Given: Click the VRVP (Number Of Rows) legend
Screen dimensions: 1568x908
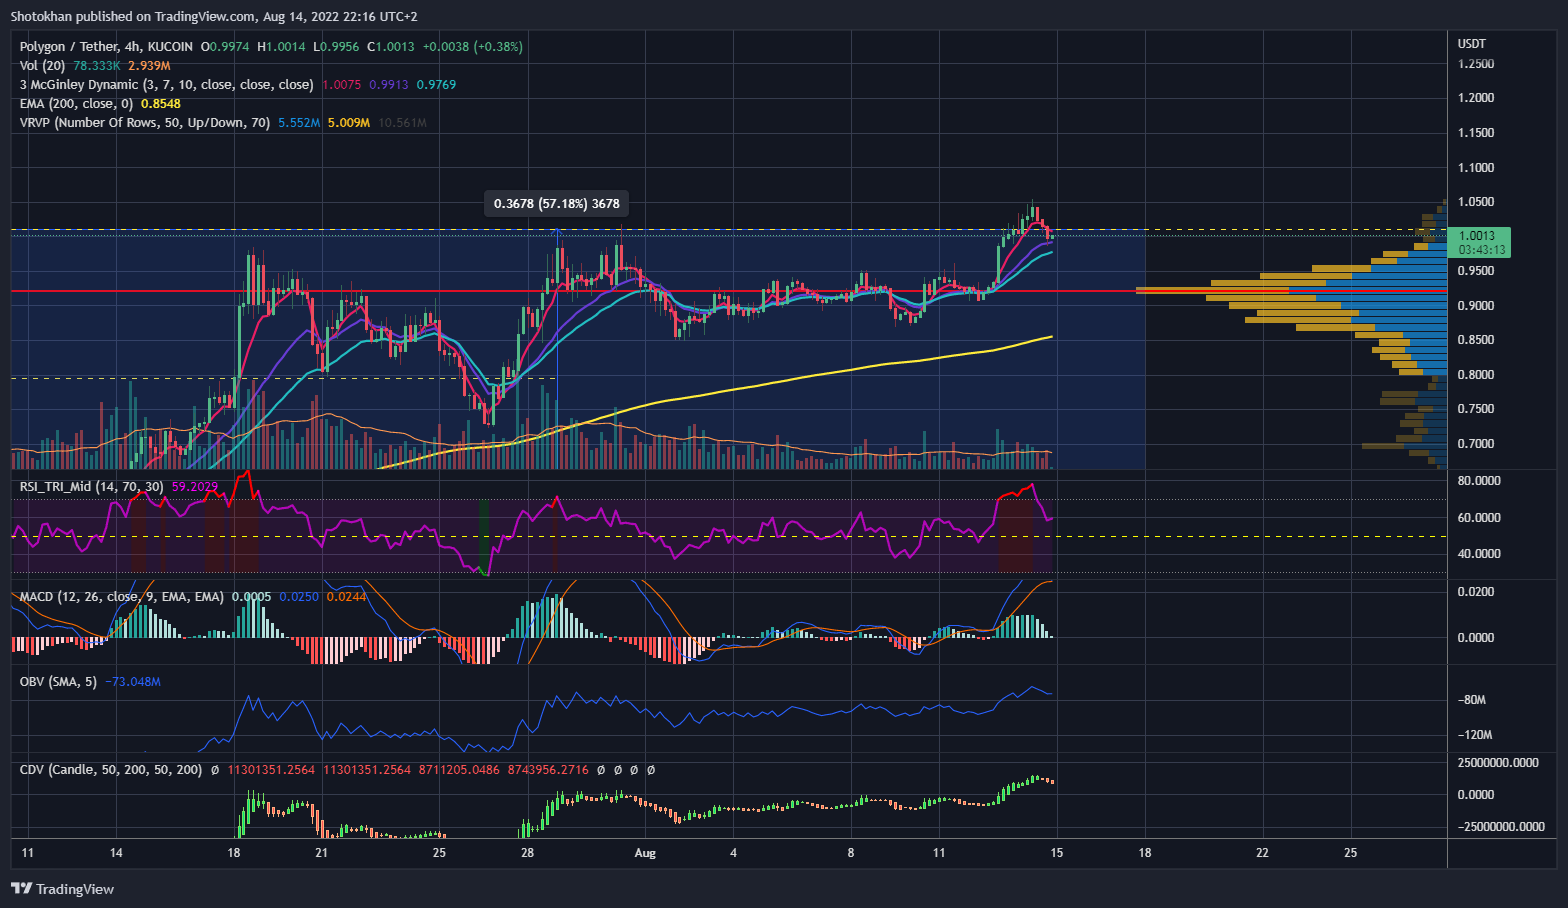Looking at the screenshot, I should click(145, 123).
